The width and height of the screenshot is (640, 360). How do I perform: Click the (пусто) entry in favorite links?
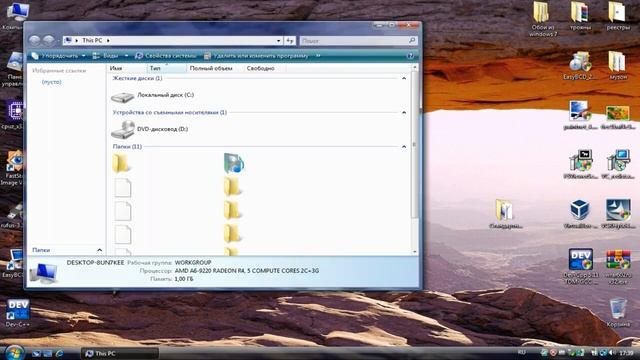51,82
